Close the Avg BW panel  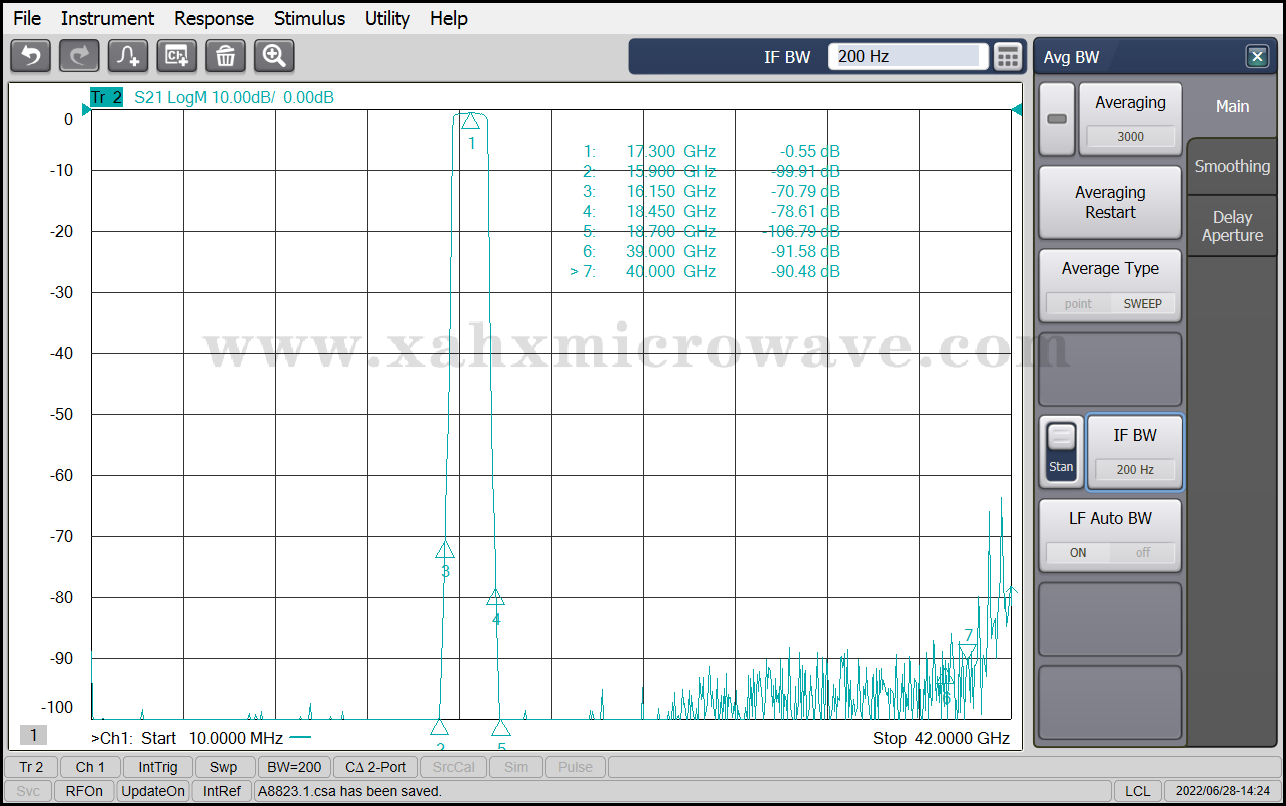point(1257,57)
